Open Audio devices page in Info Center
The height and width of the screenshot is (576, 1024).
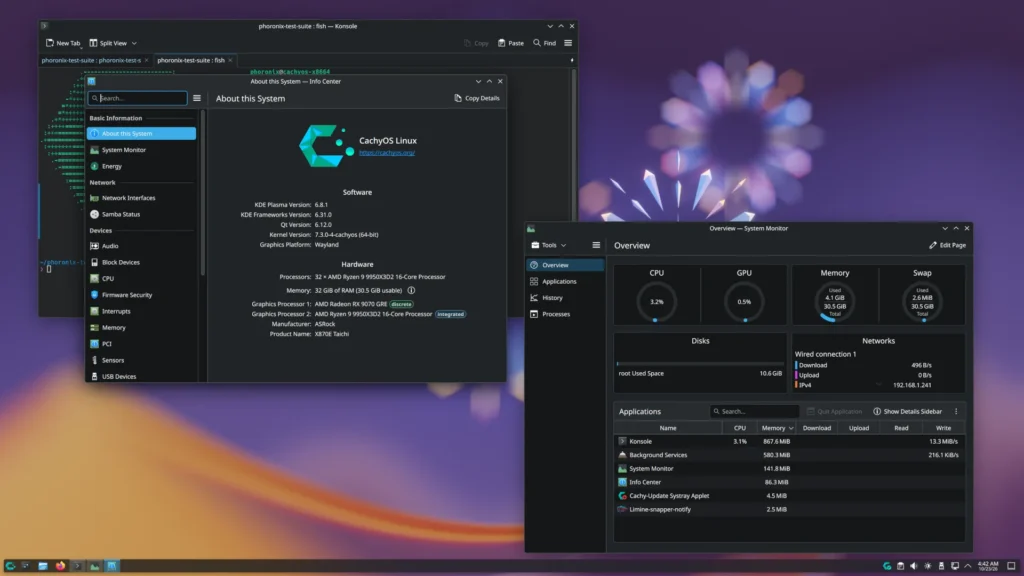tap(141, 246)
